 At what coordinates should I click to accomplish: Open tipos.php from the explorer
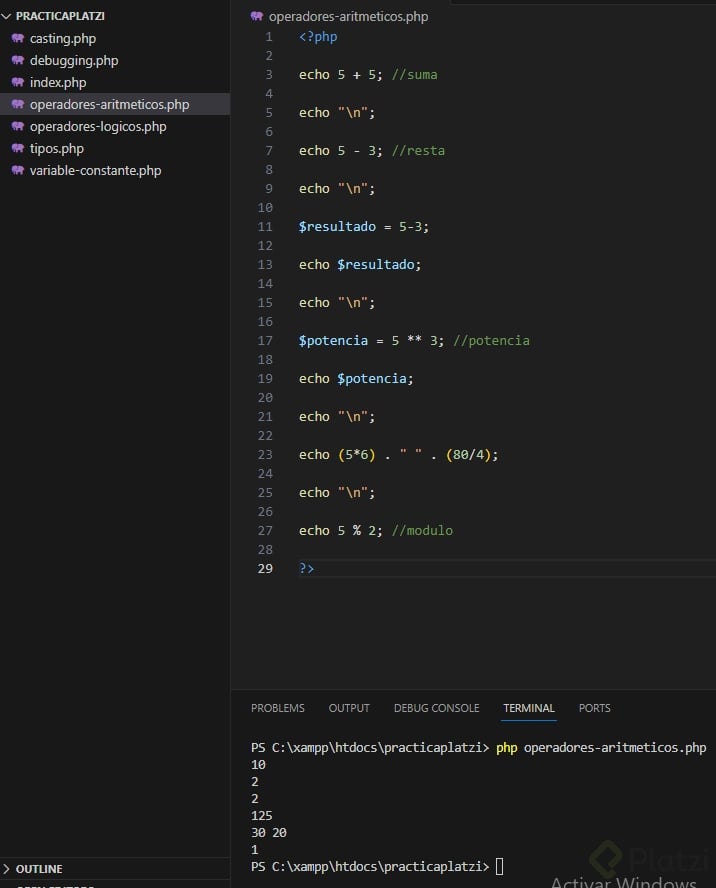(x=56, y=148)
